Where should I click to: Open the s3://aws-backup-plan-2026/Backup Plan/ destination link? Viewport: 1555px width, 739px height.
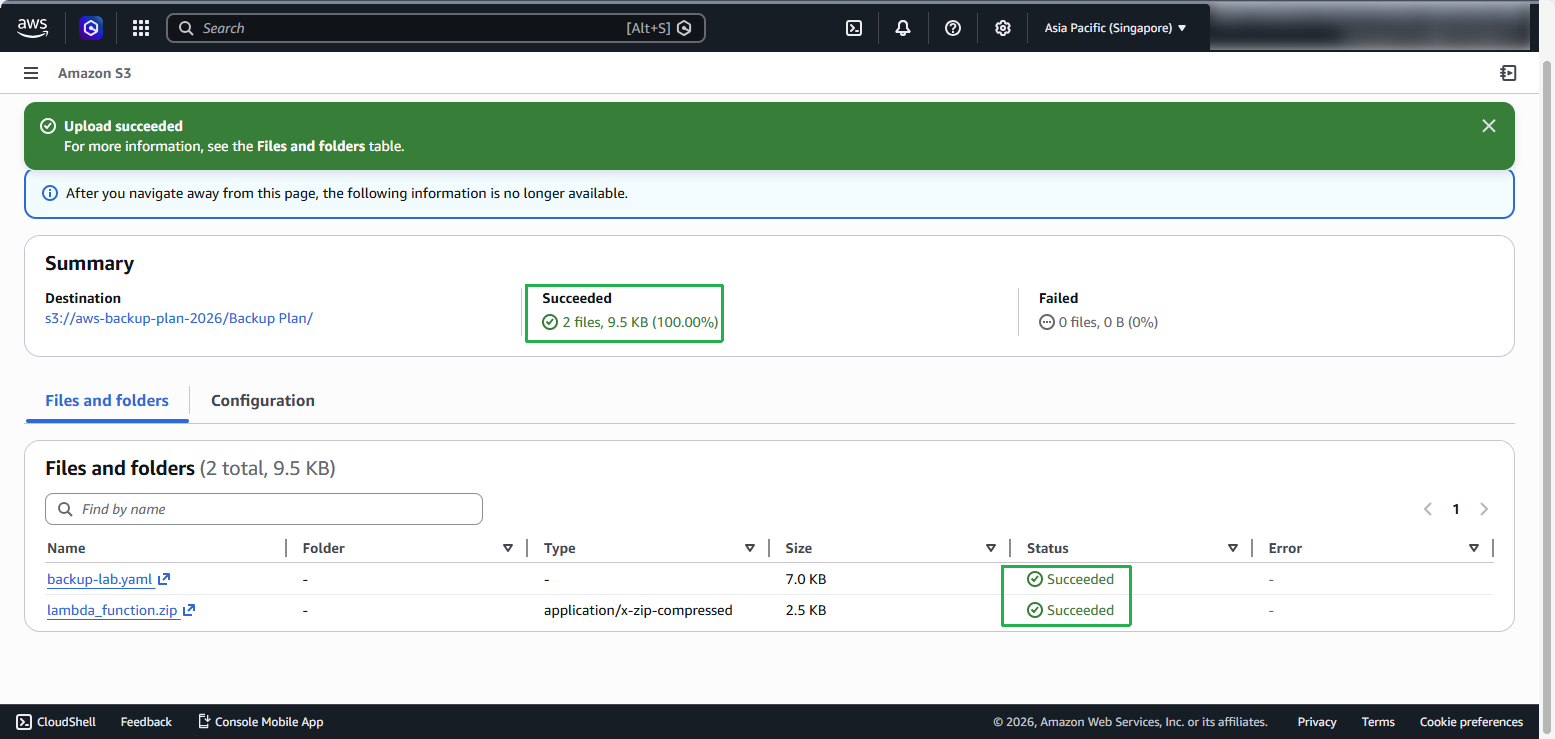tap(179, 318)
